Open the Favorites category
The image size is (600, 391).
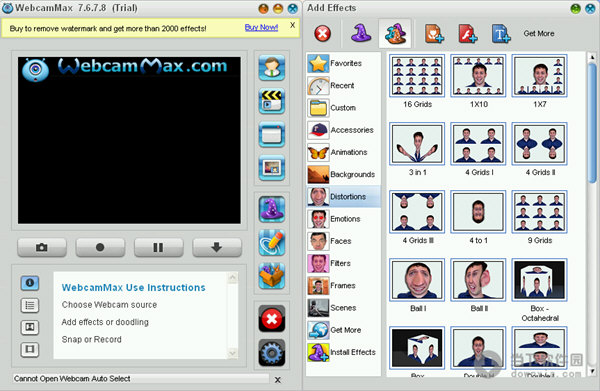click(344, 64)
